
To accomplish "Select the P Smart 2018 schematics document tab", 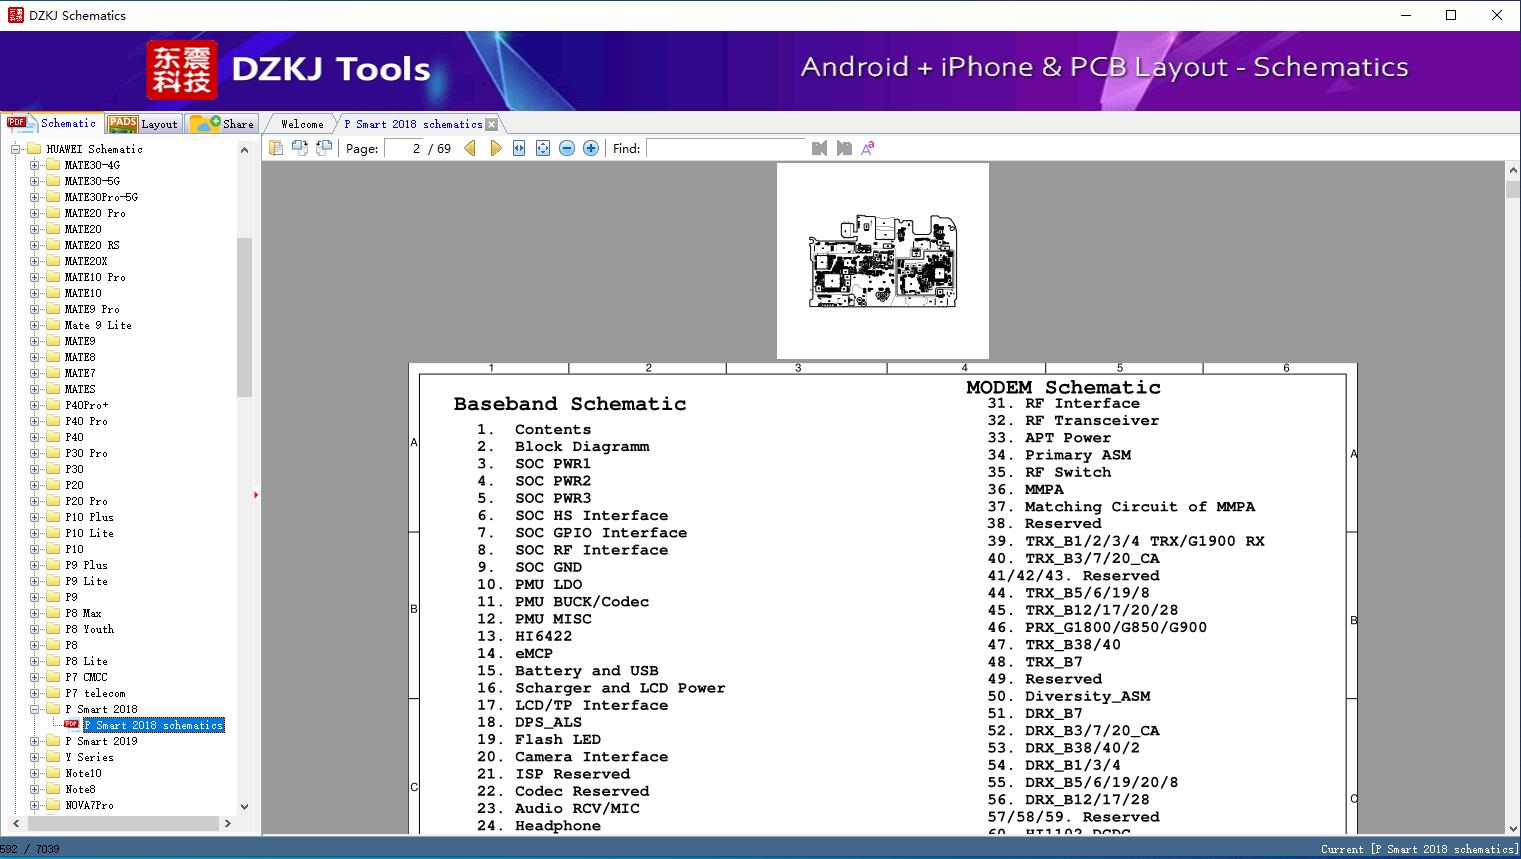I will click(x=413, y=124).
